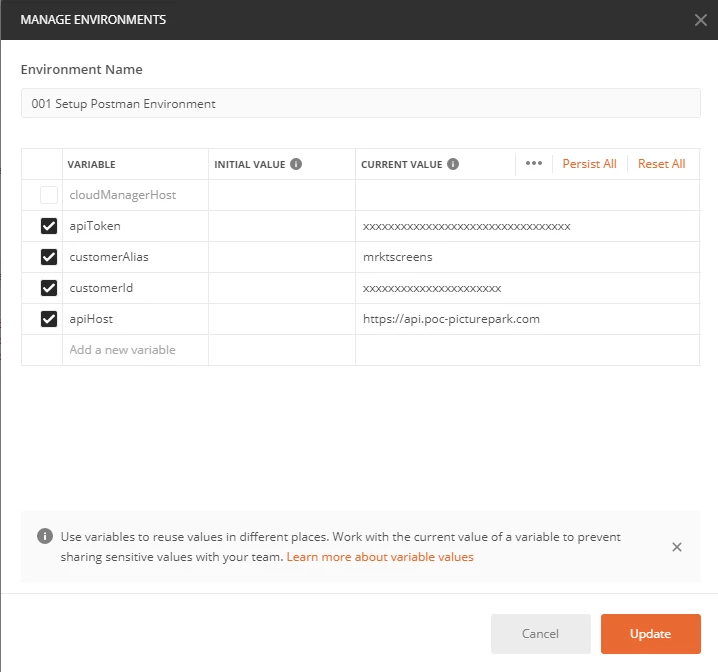Toggle the apiHost variable checkbox

(49, 319)
